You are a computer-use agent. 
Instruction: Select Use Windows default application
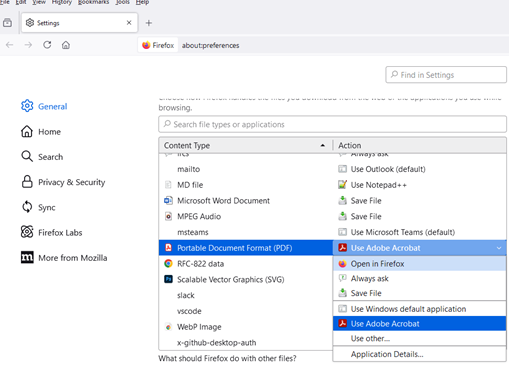419,309
